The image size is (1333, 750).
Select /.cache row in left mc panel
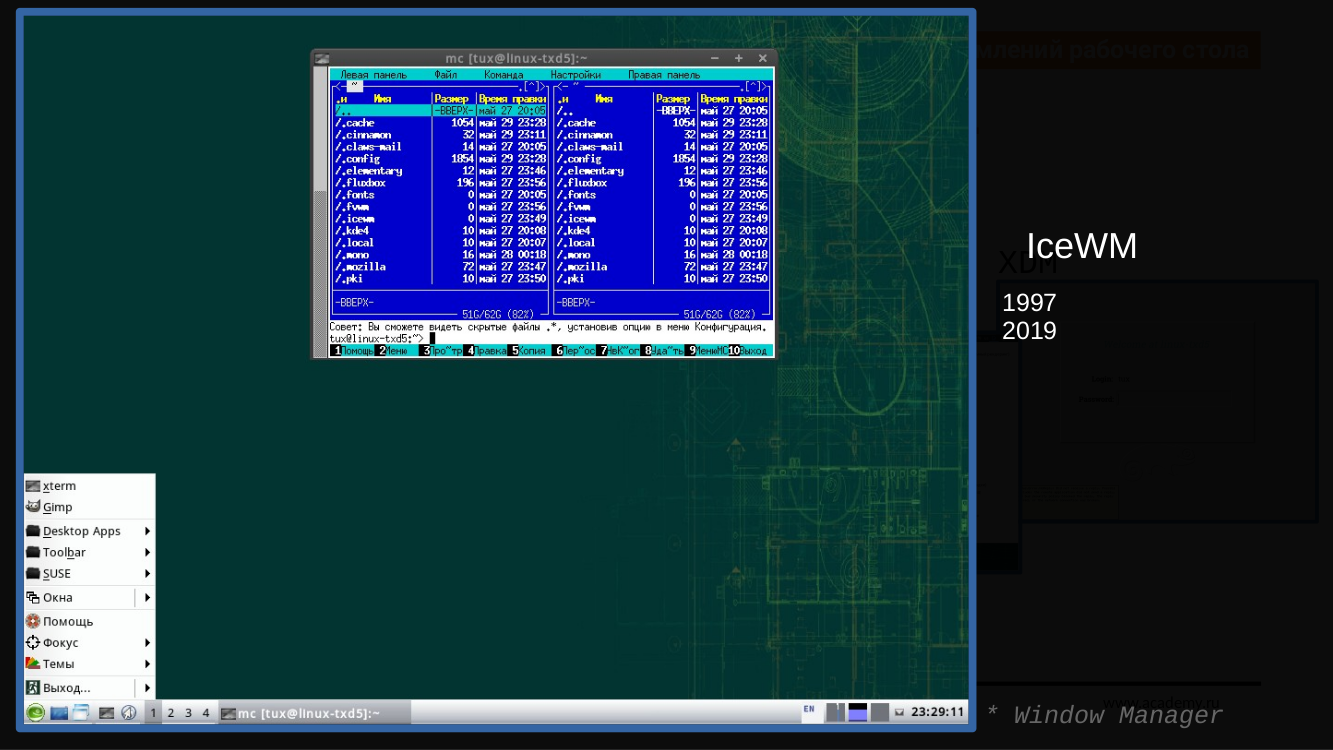(441, 123)
